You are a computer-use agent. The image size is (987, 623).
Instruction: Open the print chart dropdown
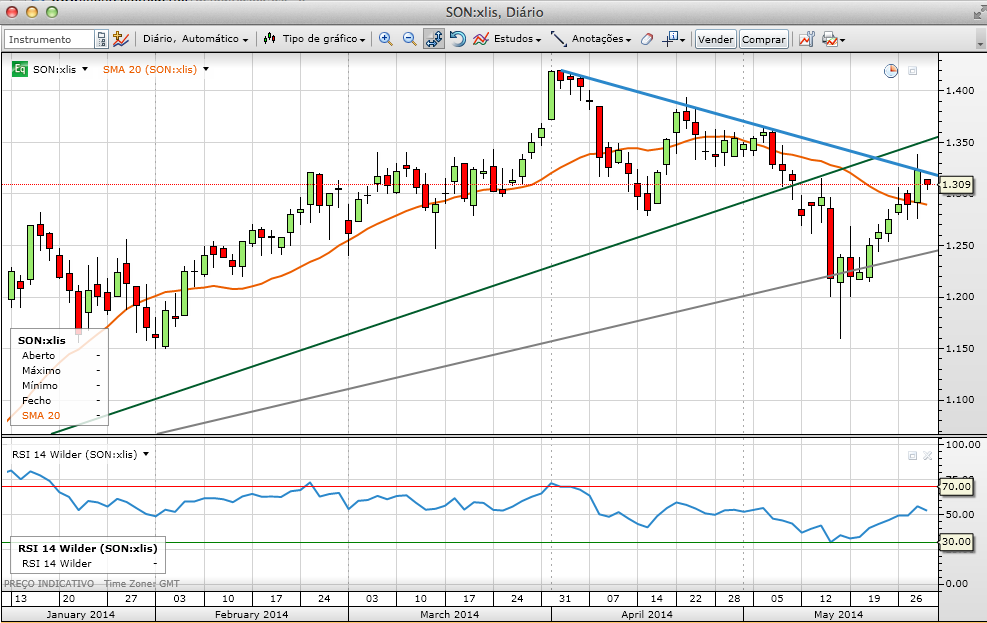833,39
